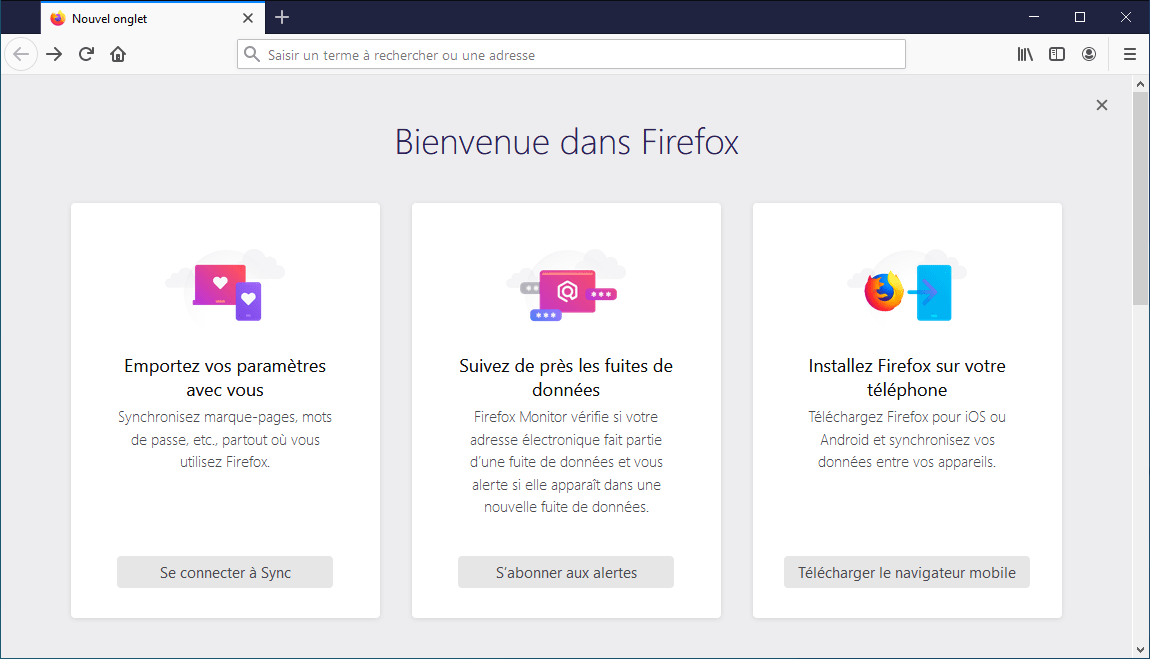The width and height of the screenshot is (1150, 659).
Task: Click the heading Installez Firefox sur votre téléphone
Action: pyautogui.click(x=907, y=378)
